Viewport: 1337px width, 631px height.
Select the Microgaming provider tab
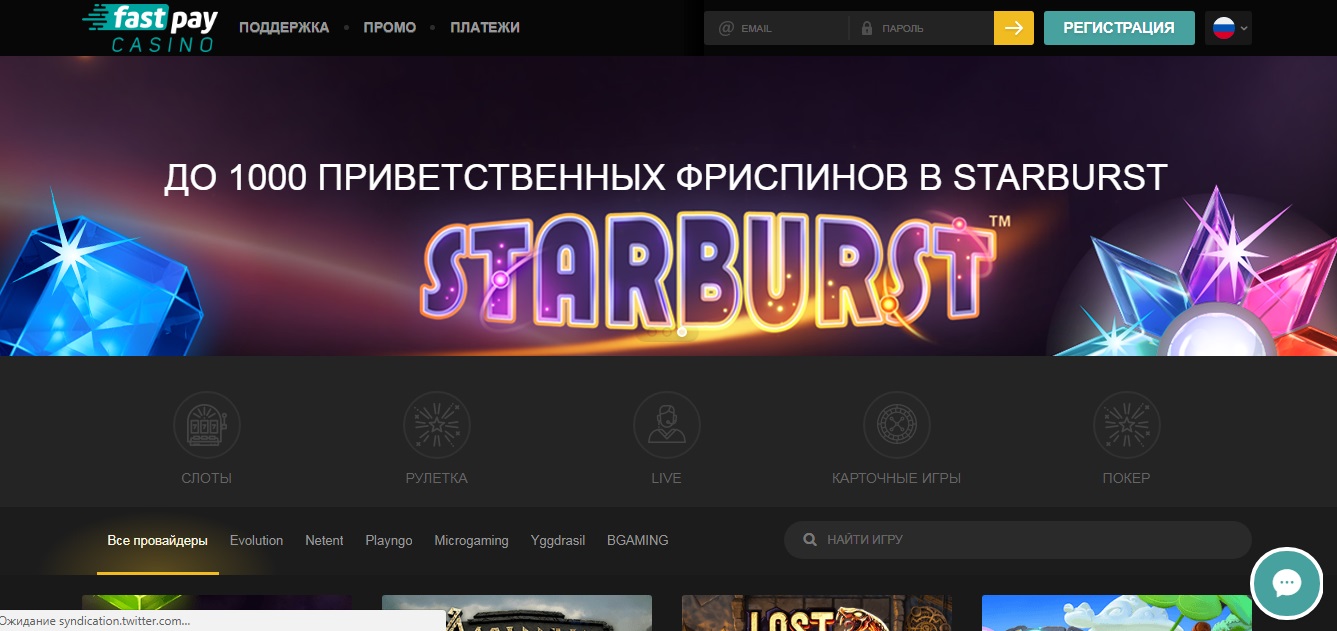(x=471, y=541)
